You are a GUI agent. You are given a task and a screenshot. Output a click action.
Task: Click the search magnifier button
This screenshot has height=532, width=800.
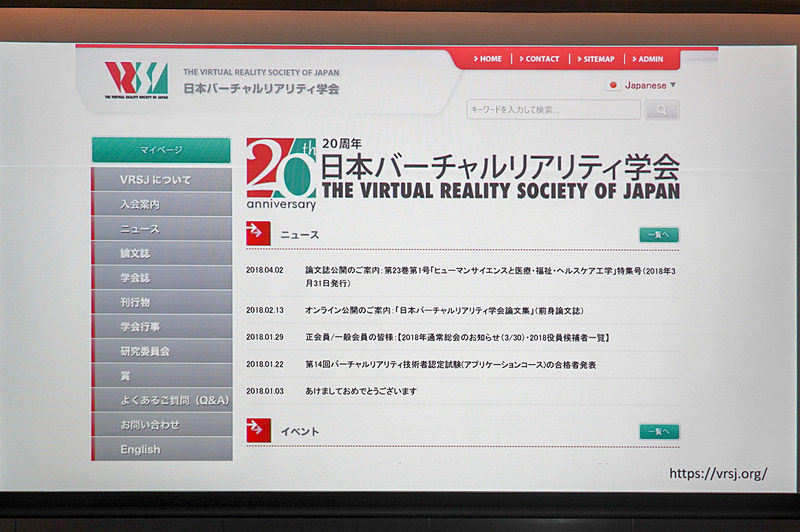click(x=662, y=110)
